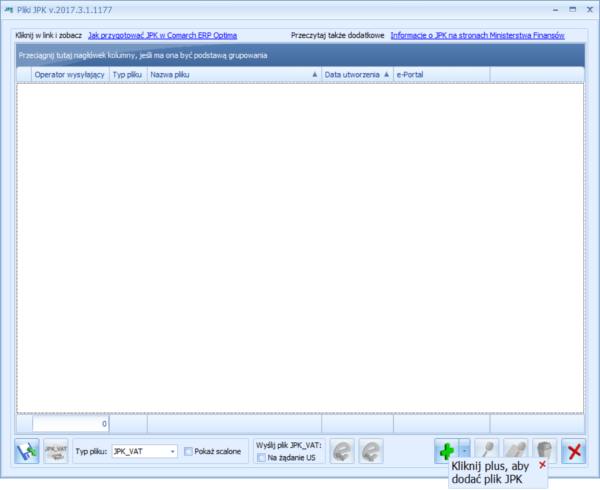
Task: Sort by 'Data utworzenia' column header
Action: 355,74
